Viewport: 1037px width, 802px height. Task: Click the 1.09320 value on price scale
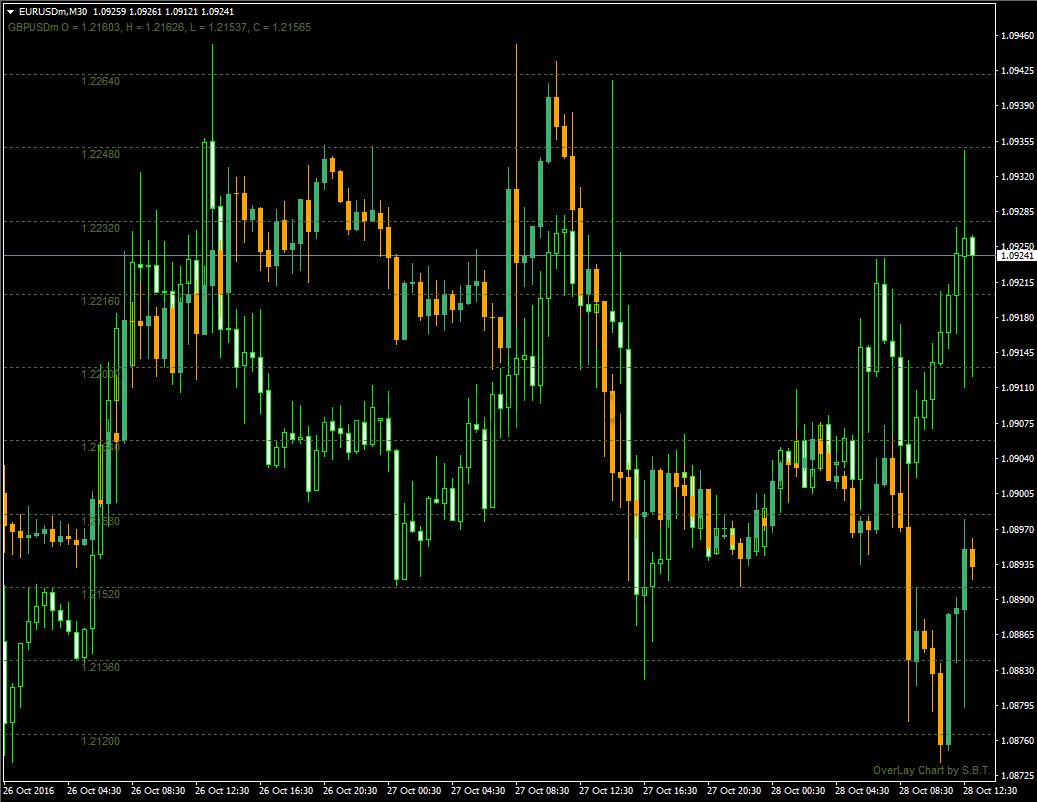point(1016,177)
